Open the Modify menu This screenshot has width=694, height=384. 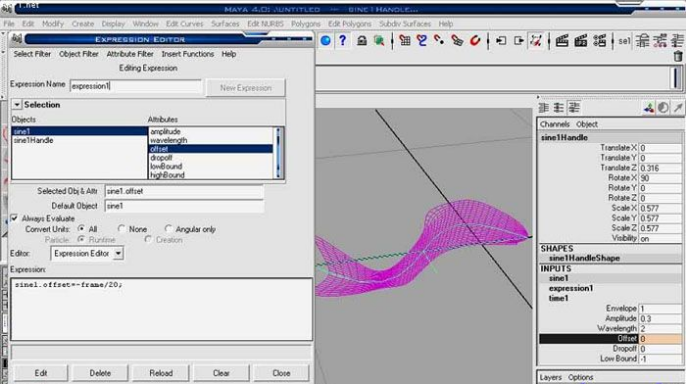click(x=53, y=23)
